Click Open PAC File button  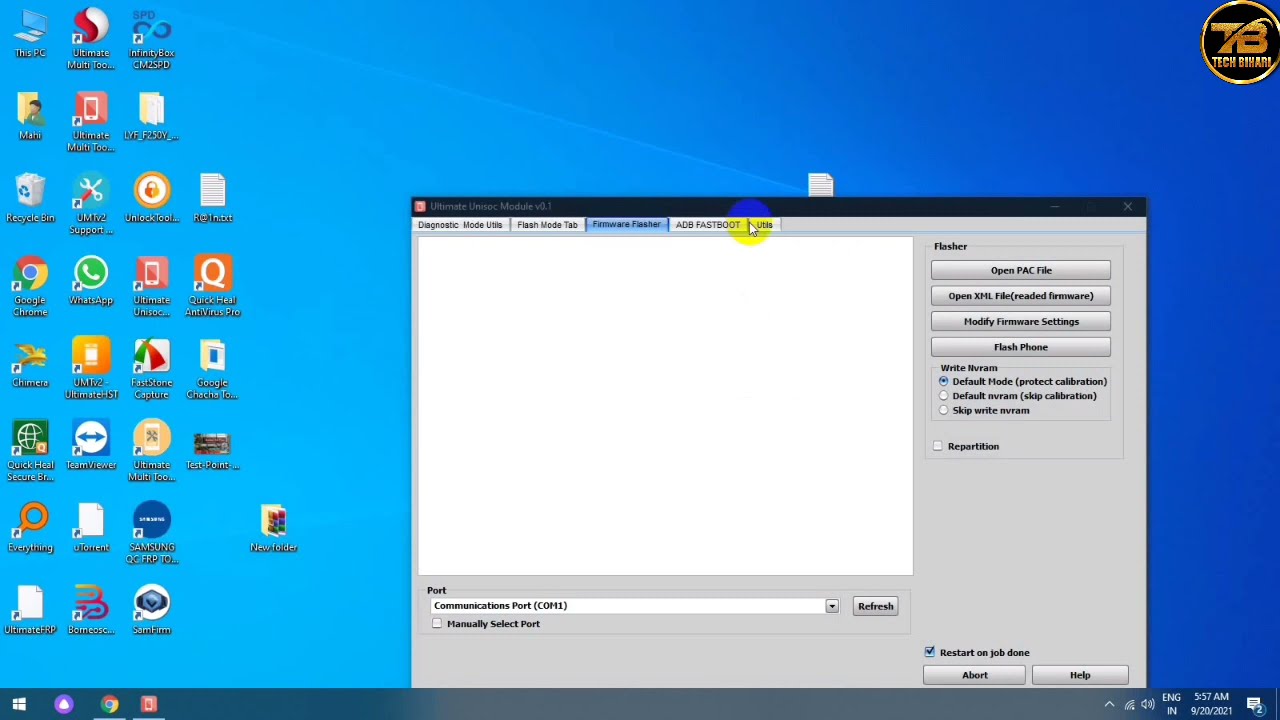pos(1021,271)
